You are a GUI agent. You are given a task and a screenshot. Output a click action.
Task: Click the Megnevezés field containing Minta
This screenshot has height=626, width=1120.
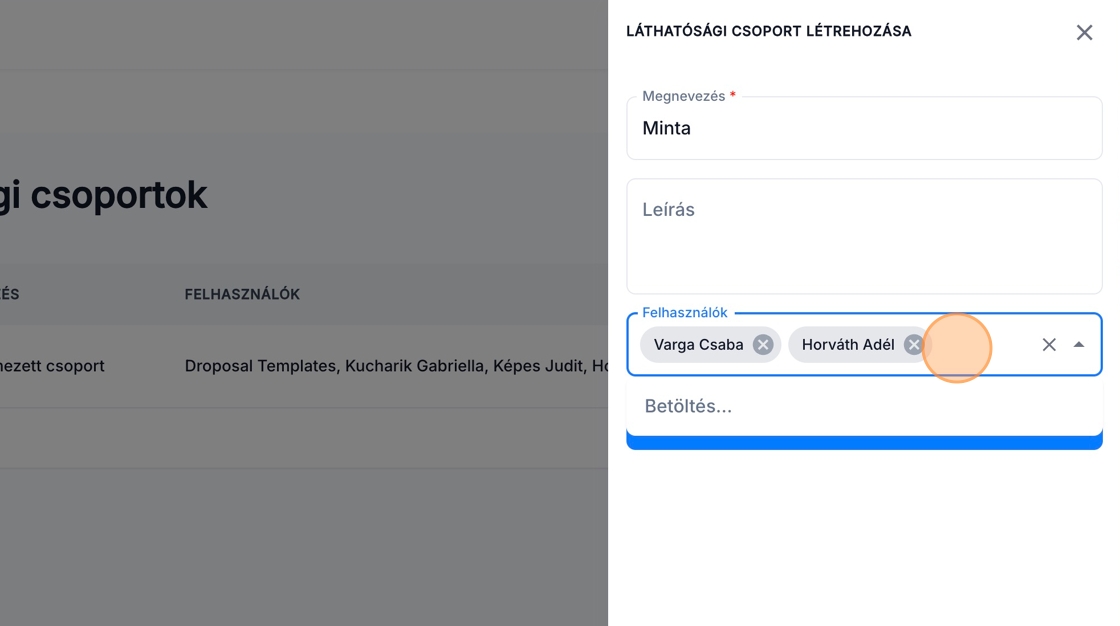863,129
